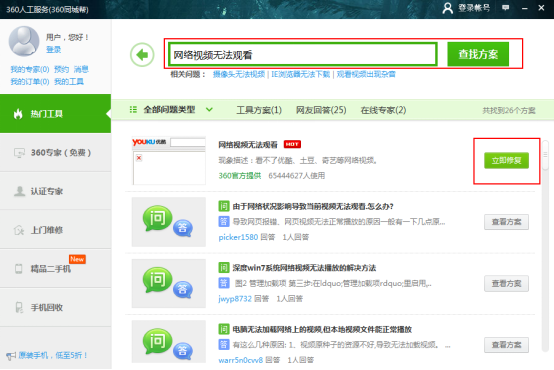Click the house repair icon beside 上门维修
554x370 pixels.
click(x=19, y=230)
